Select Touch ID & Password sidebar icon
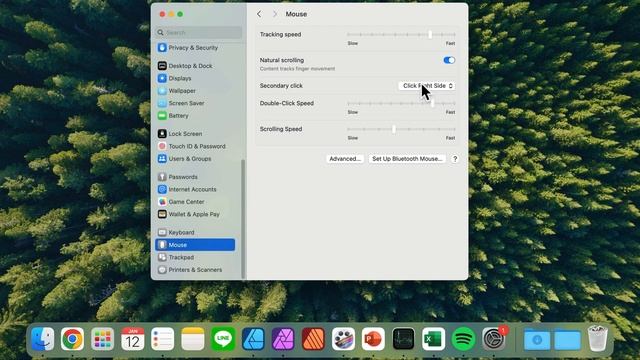This screenshot has height=360, width=640. coord(162,146)
